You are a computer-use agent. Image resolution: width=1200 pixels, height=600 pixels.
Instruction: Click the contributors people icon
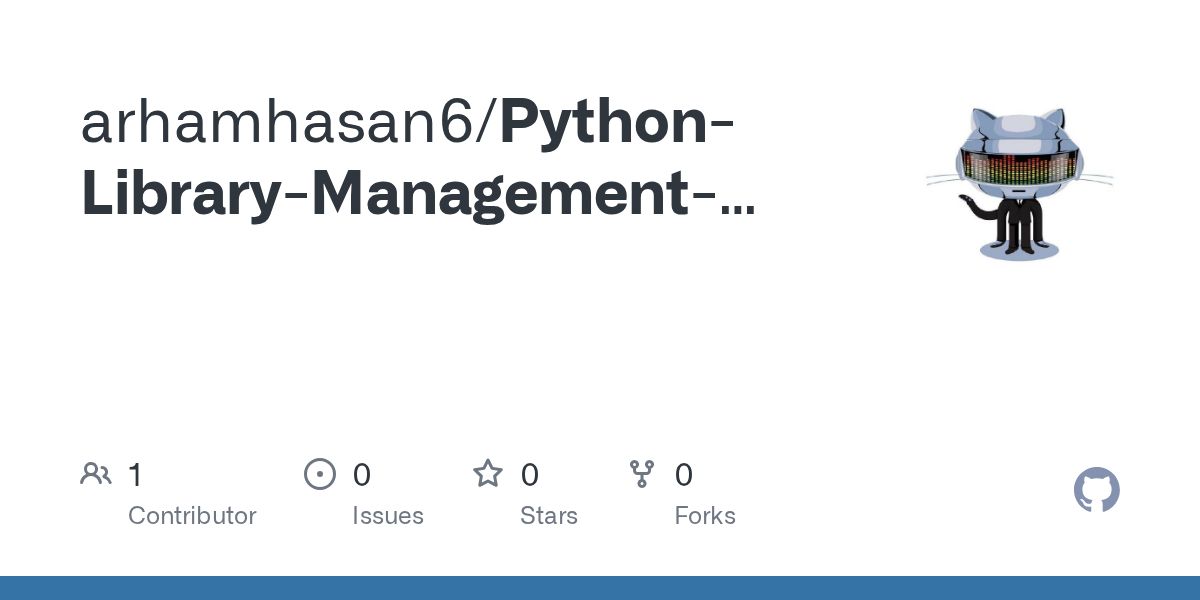click(x=96, y=474)
